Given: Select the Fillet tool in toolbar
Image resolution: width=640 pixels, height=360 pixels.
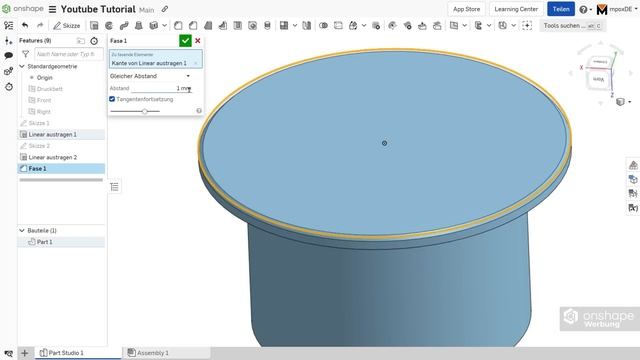Looking at the screenshot, I should (x=178, y=26).
